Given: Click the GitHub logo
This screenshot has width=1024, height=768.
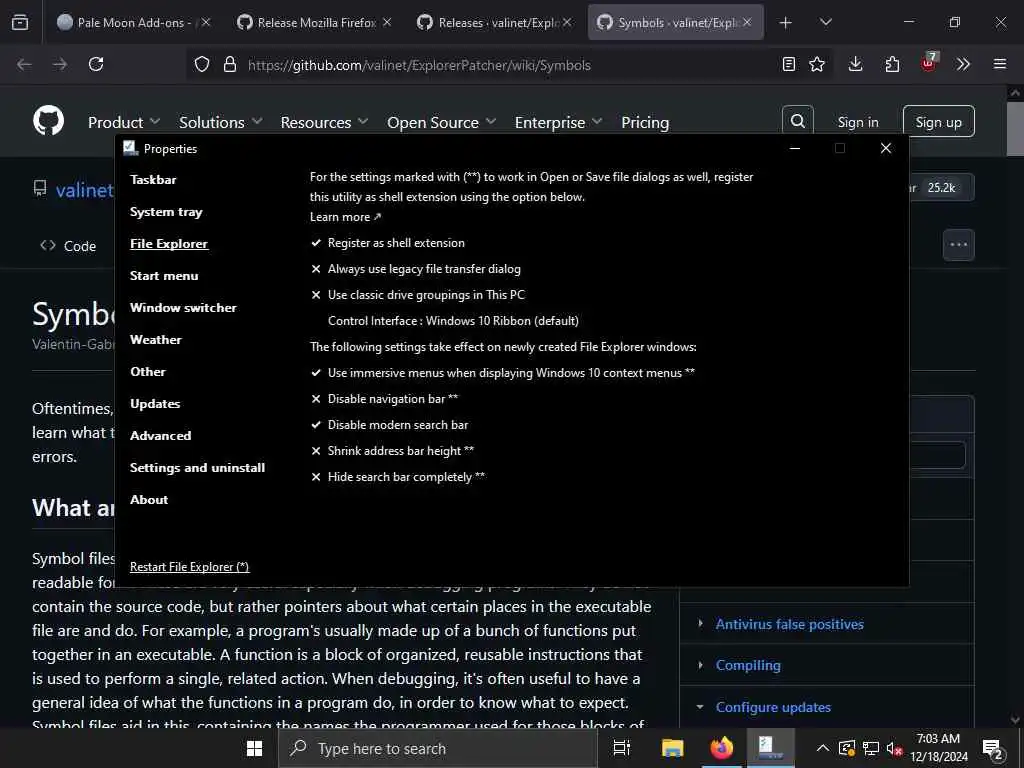Looking at the screenshot, I should pos(49,120).
